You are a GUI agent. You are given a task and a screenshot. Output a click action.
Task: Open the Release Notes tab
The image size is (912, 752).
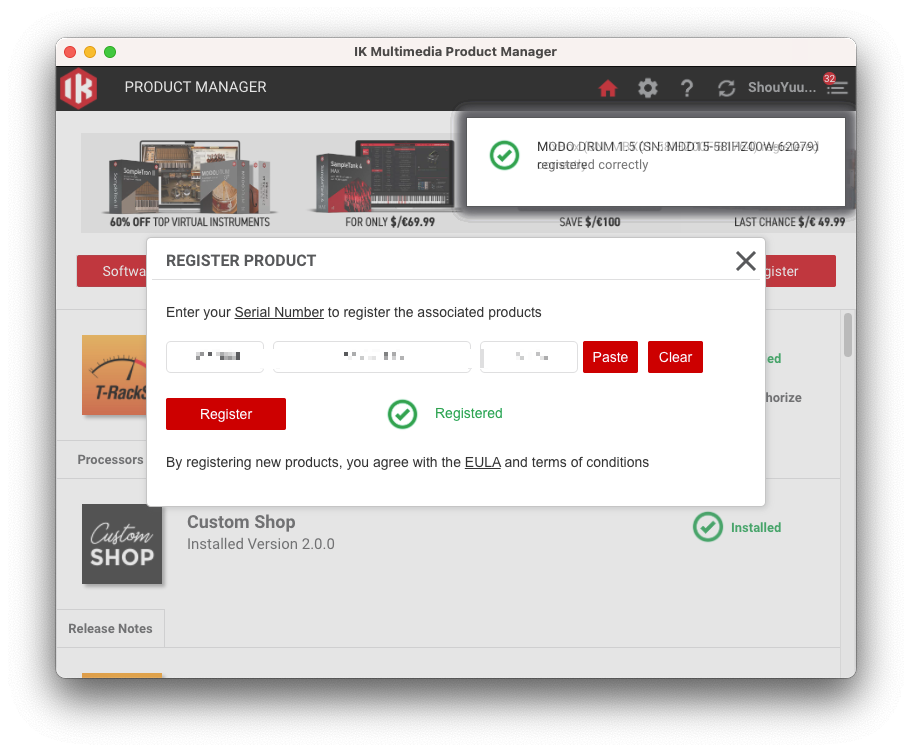111,629
